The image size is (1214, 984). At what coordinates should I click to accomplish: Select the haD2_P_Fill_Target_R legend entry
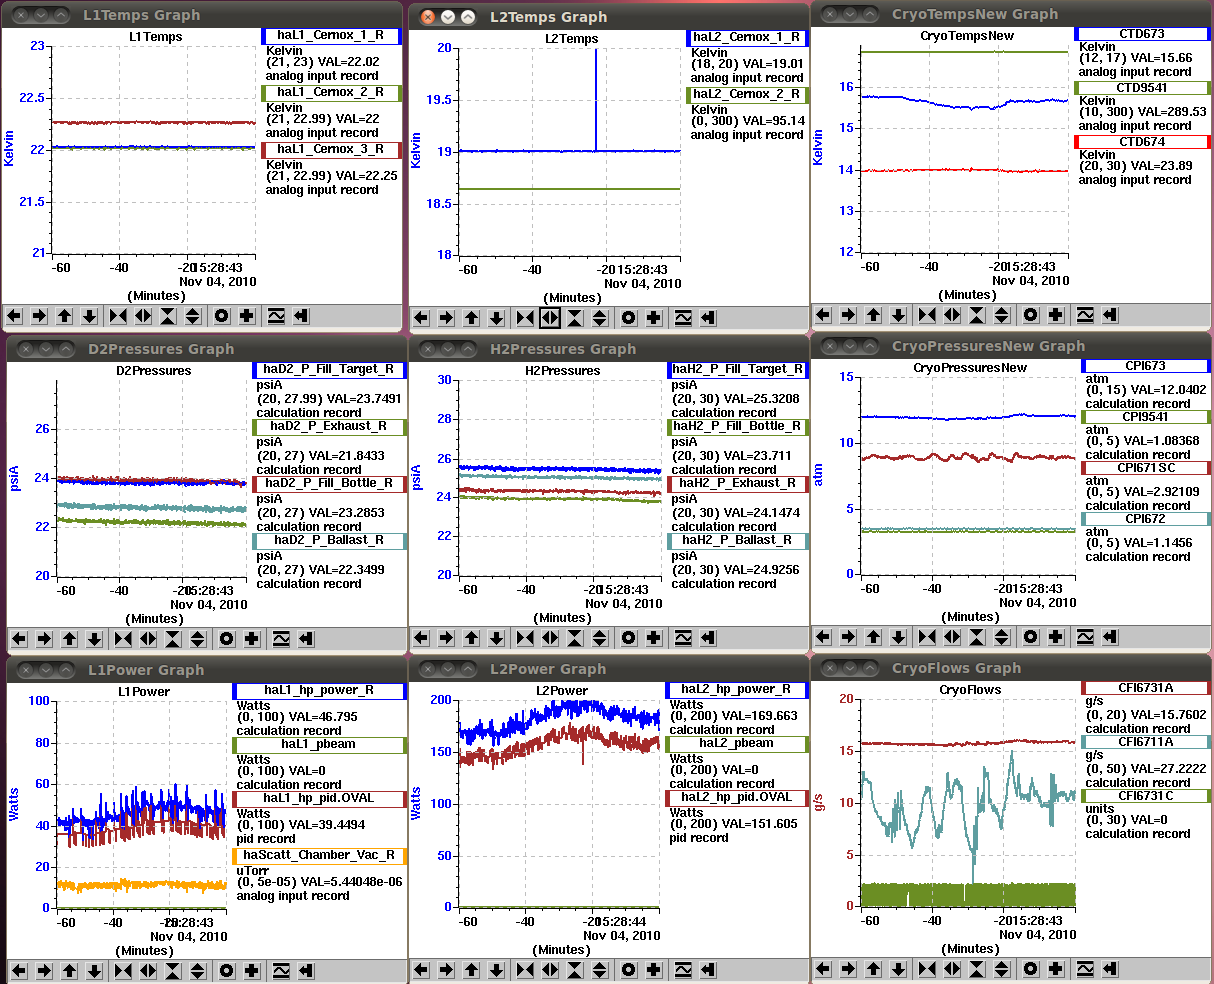click(330, 370)
